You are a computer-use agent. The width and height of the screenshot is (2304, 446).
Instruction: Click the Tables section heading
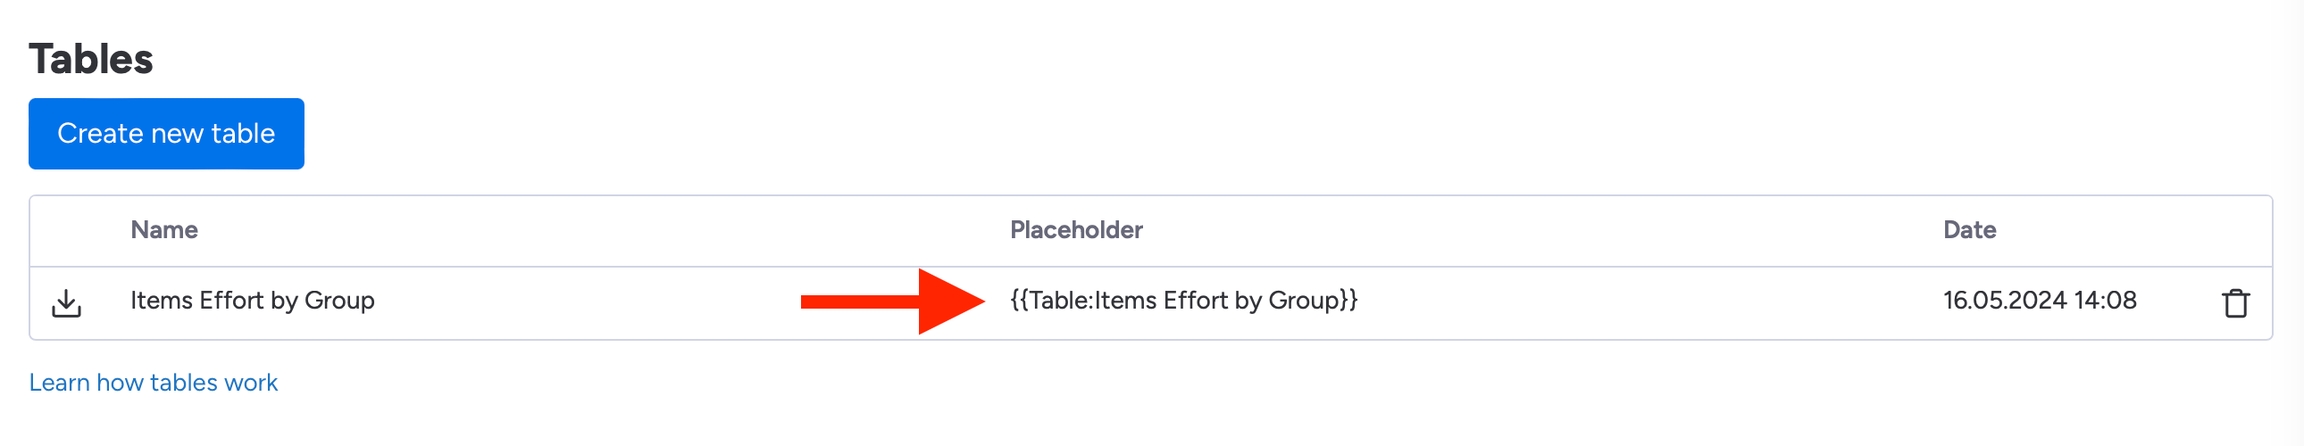click(x=91, y=59)
